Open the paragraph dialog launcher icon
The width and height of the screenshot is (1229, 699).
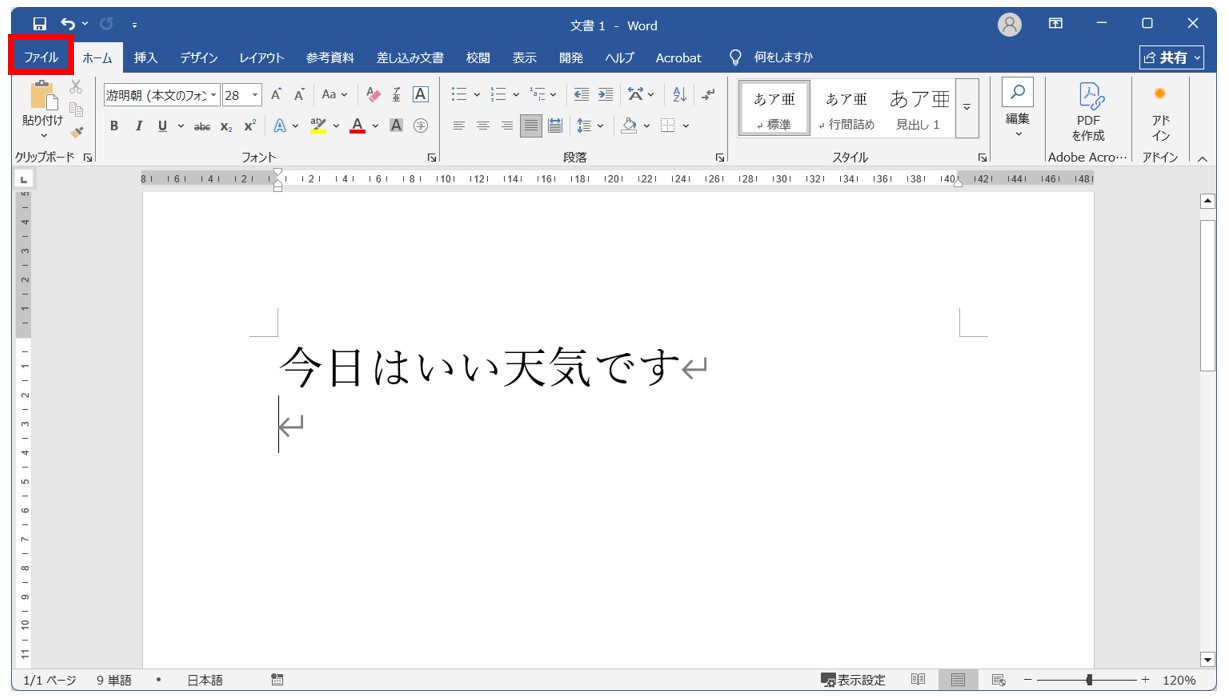[x=719, y=158]
